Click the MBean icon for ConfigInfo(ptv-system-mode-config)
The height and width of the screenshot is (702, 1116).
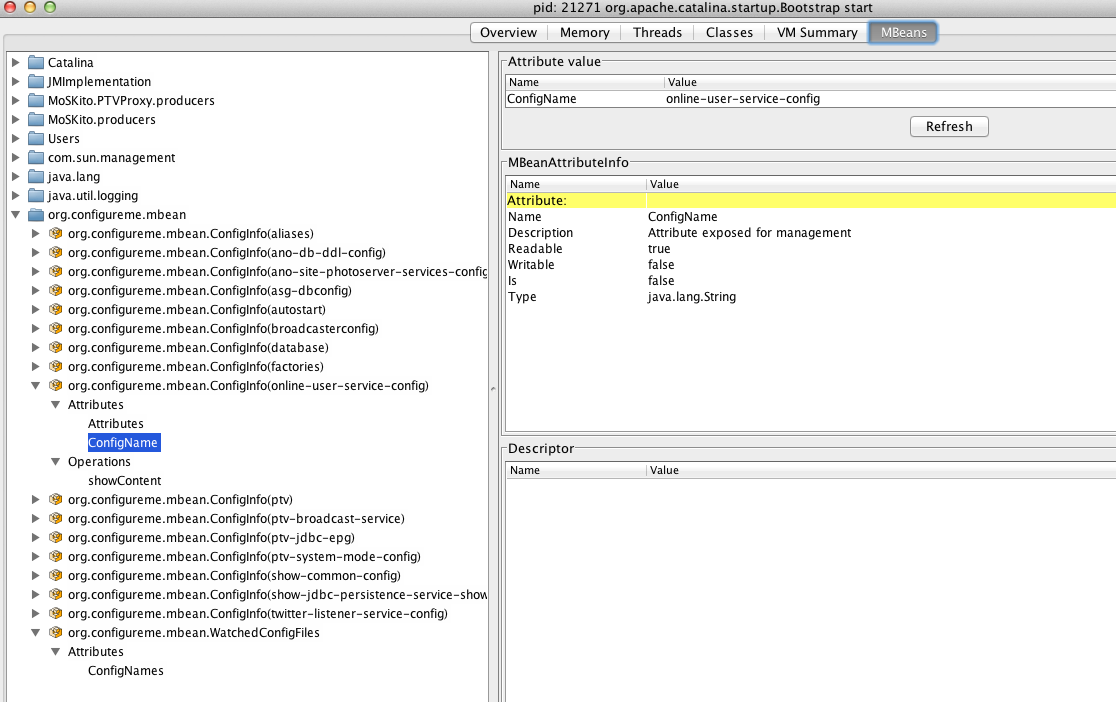56,556
